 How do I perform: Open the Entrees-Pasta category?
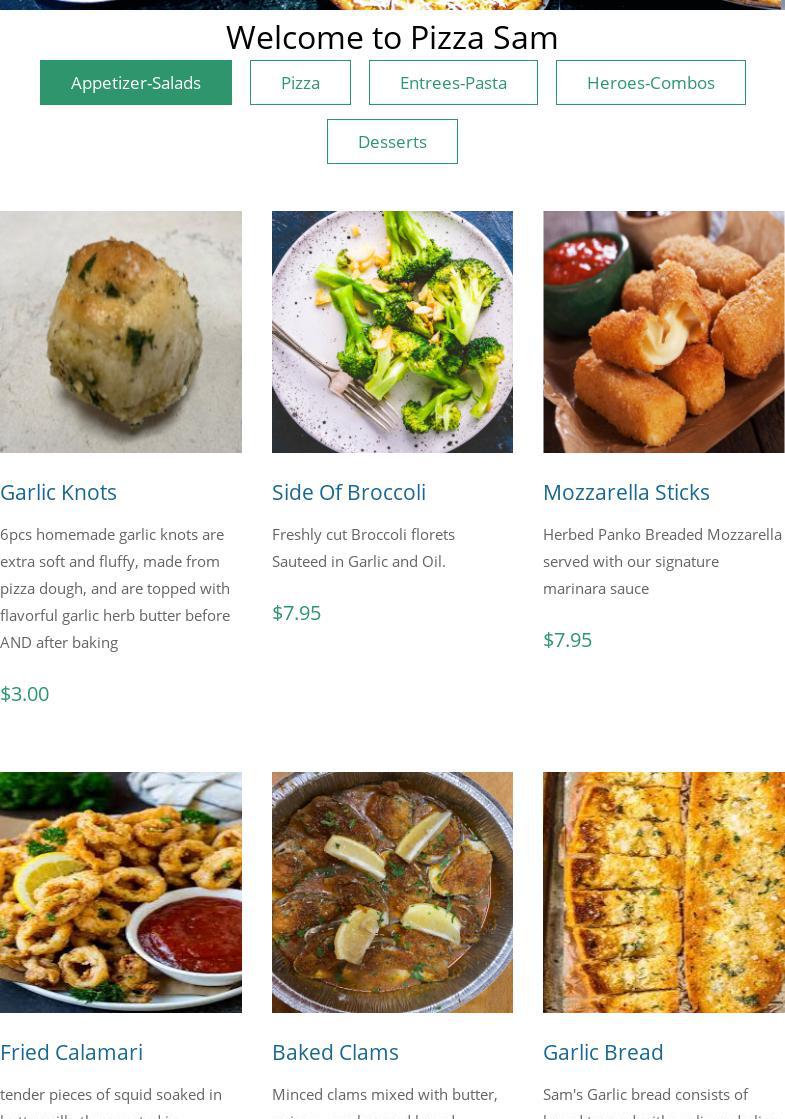tap(453, 83)
